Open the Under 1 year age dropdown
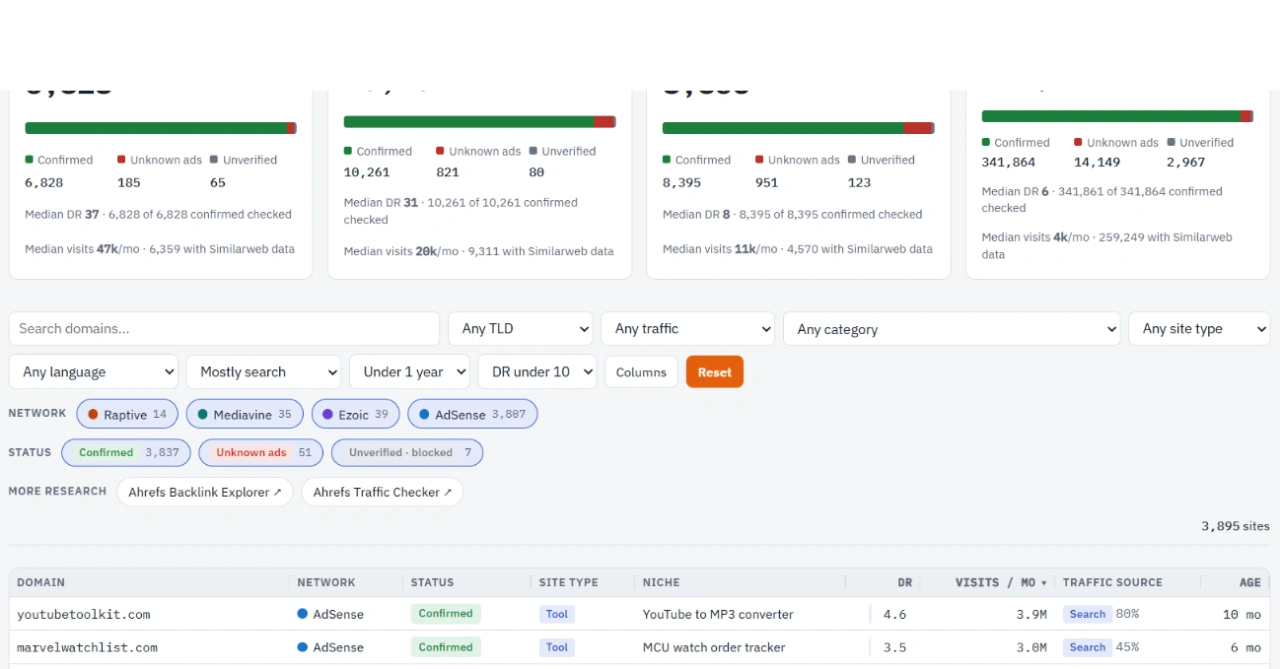This screenshot has width=1280, height=669. pyautogui.click(x=409, y=372)
